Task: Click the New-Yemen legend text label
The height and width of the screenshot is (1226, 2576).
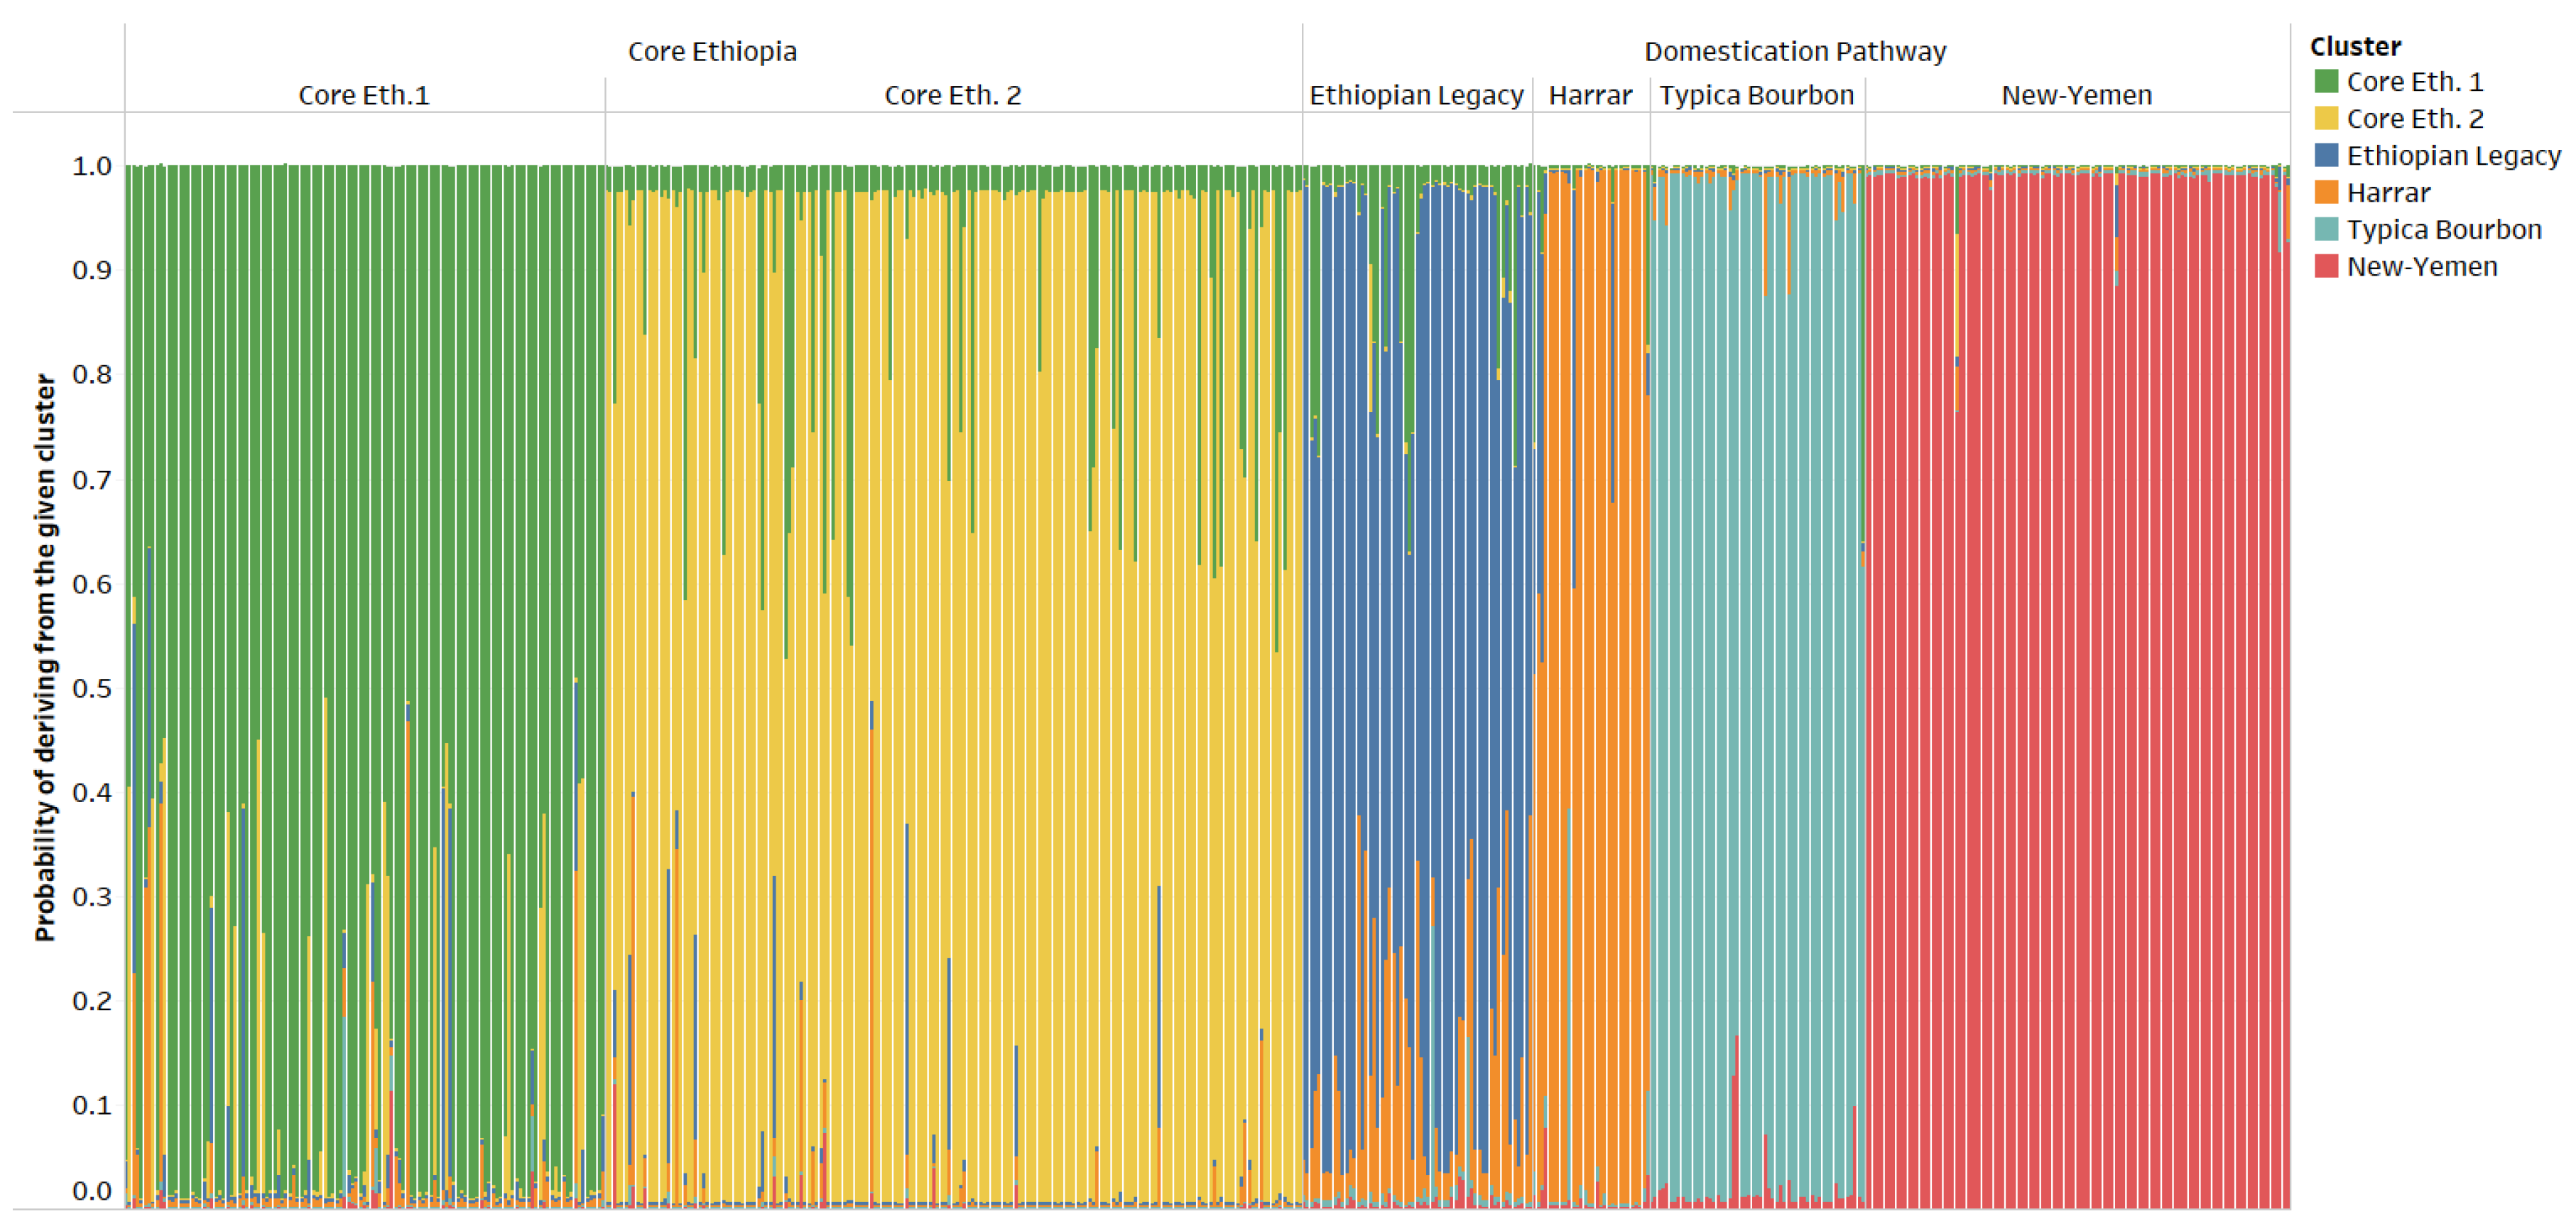Action: (x=2421, y=267)
